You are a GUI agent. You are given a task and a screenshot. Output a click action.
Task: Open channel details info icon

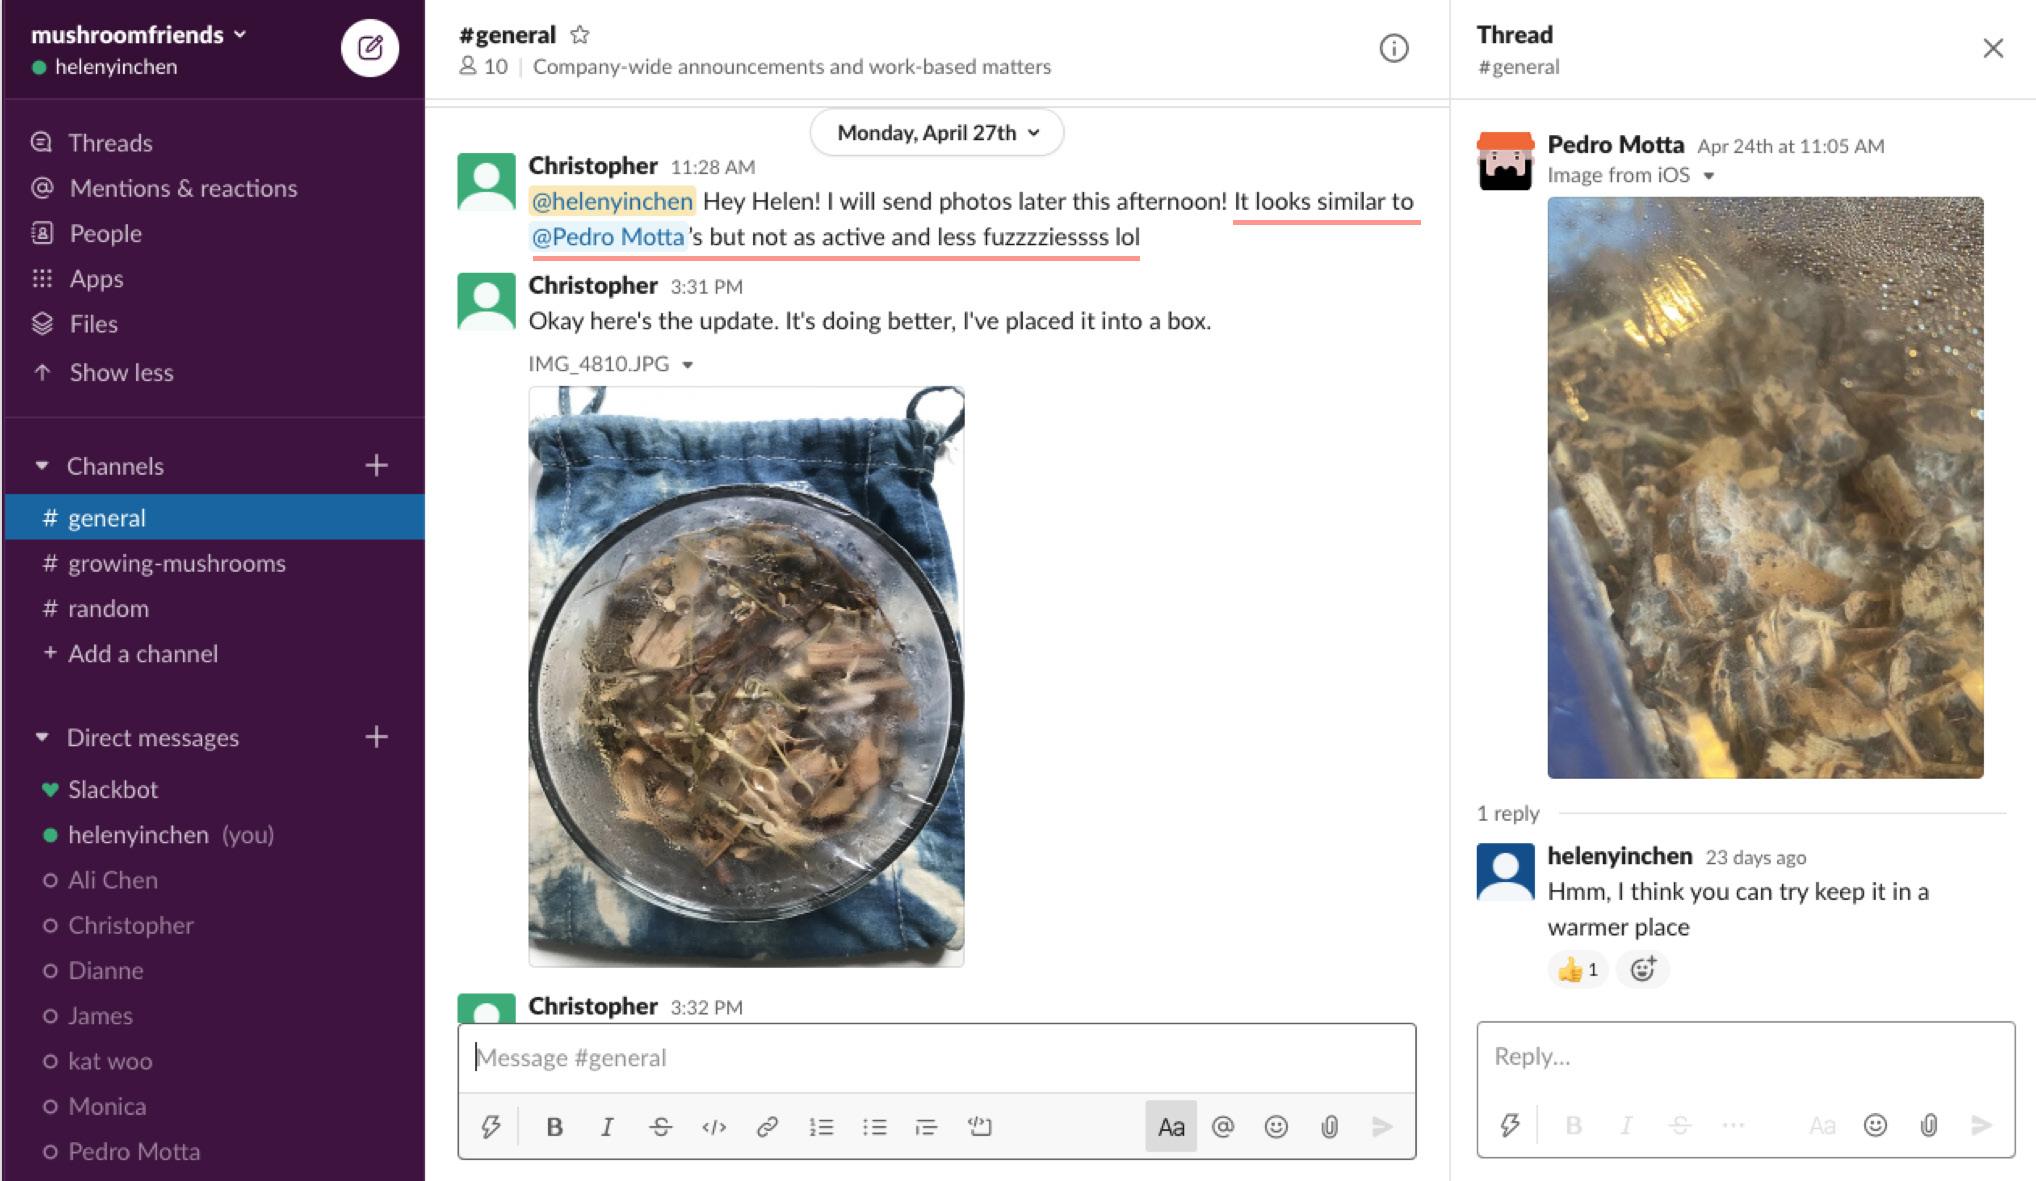coord(1393,48)
